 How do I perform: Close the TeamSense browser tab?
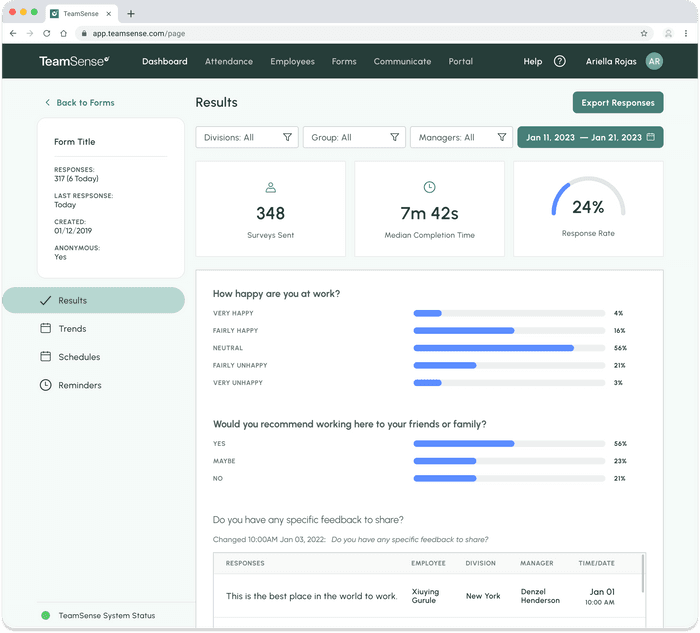(x=108, y=14)
